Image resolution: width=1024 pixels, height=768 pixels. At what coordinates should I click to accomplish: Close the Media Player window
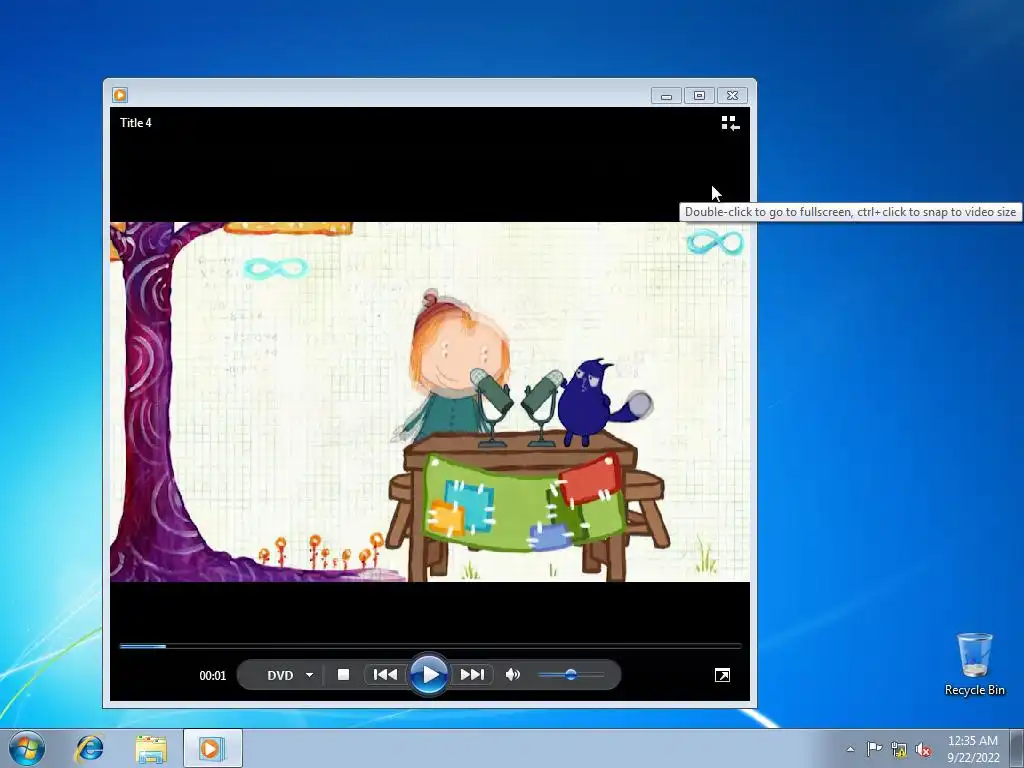(733, 96)
